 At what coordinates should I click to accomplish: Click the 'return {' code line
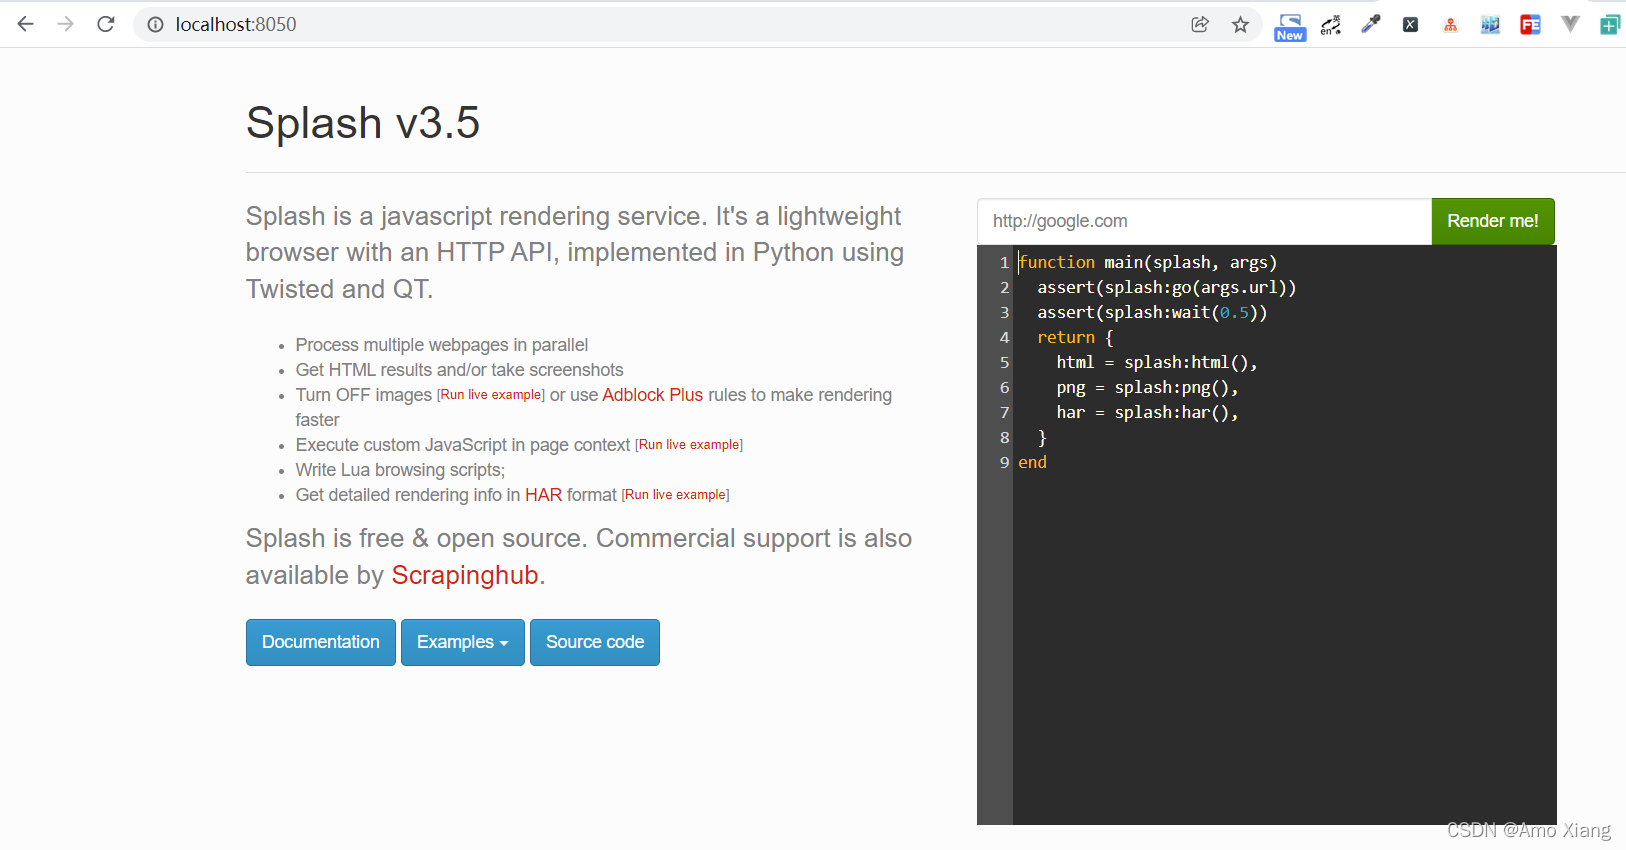[1075, 337]
